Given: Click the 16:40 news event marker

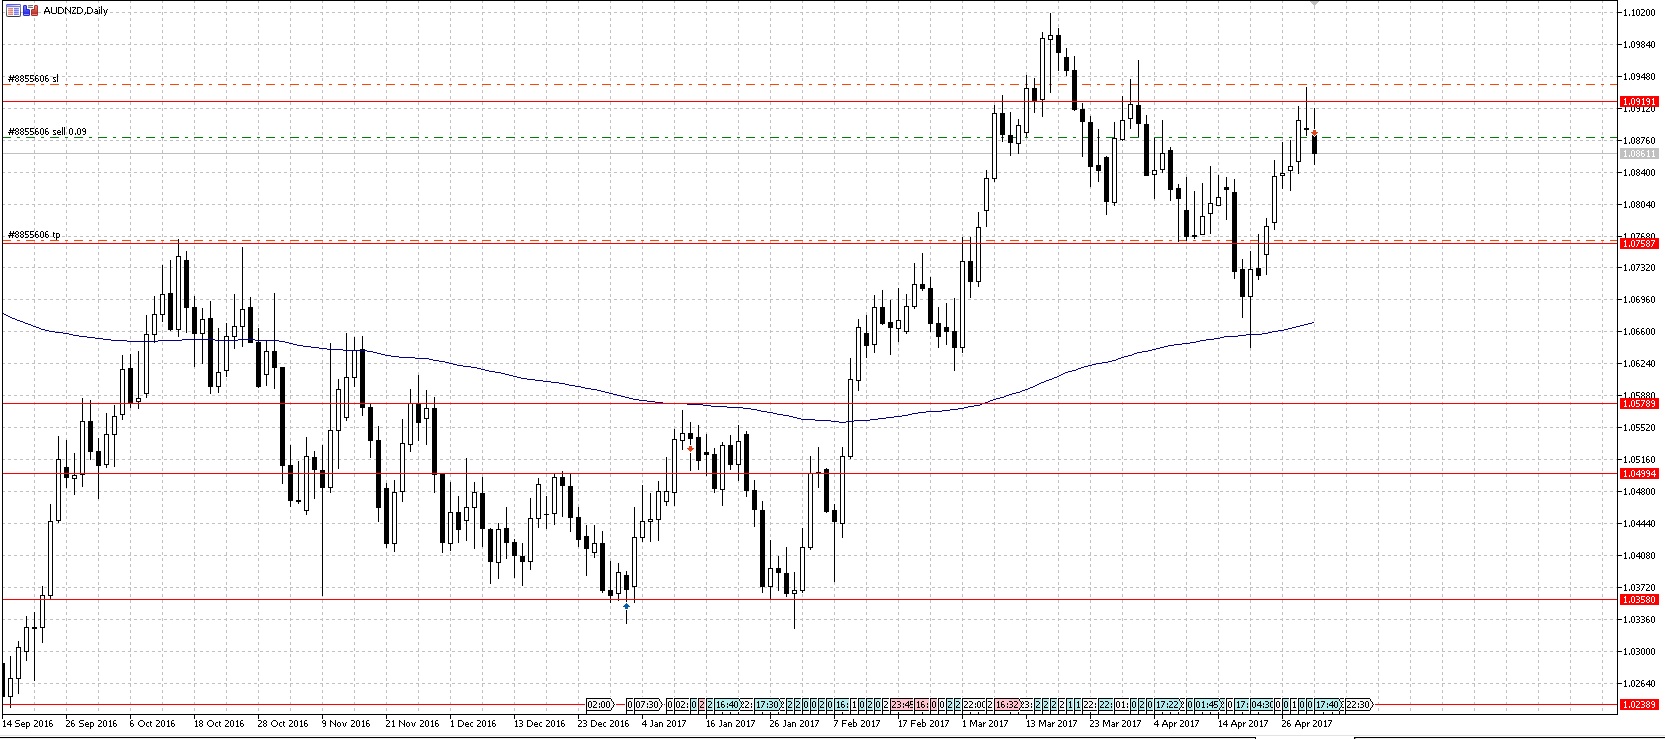Looking at the screenshot, I should (x=727, y=704).
